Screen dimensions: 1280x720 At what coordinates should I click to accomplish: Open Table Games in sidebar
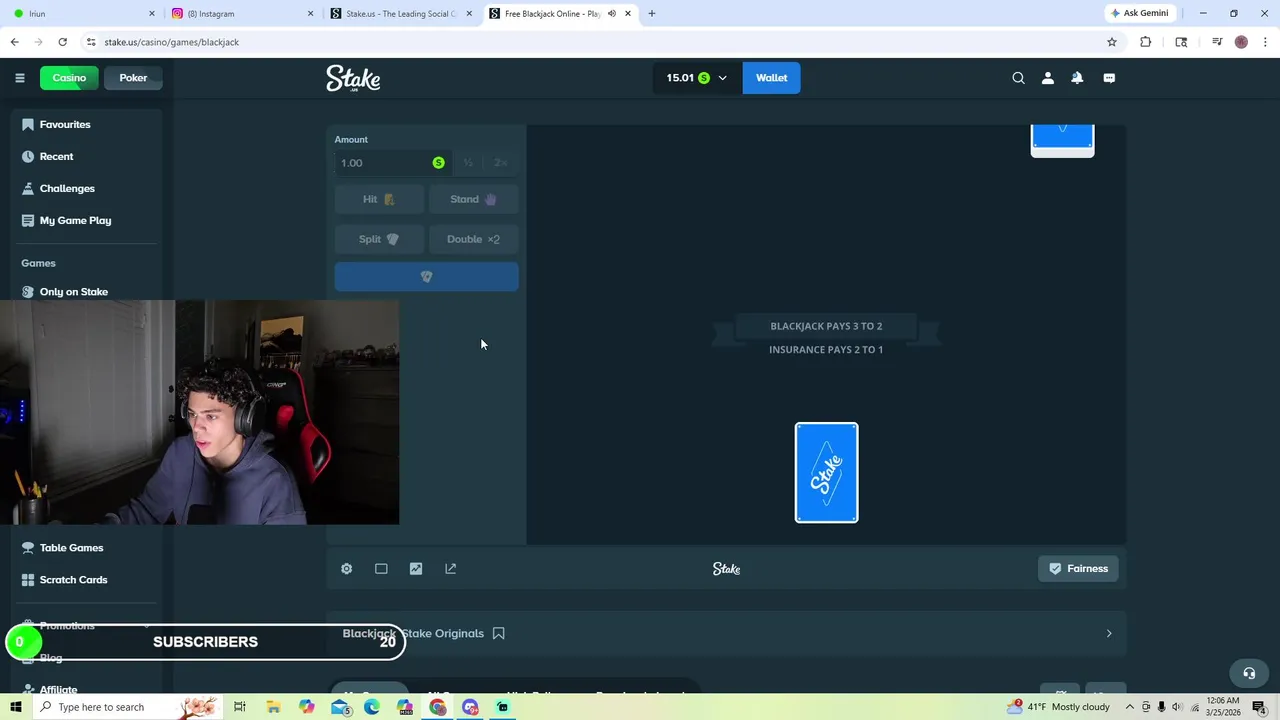click(71, 548)
